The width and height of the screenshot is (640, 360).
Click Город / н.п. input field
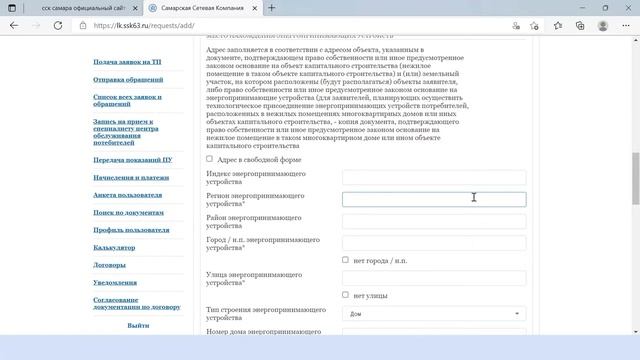coord(434,243)
